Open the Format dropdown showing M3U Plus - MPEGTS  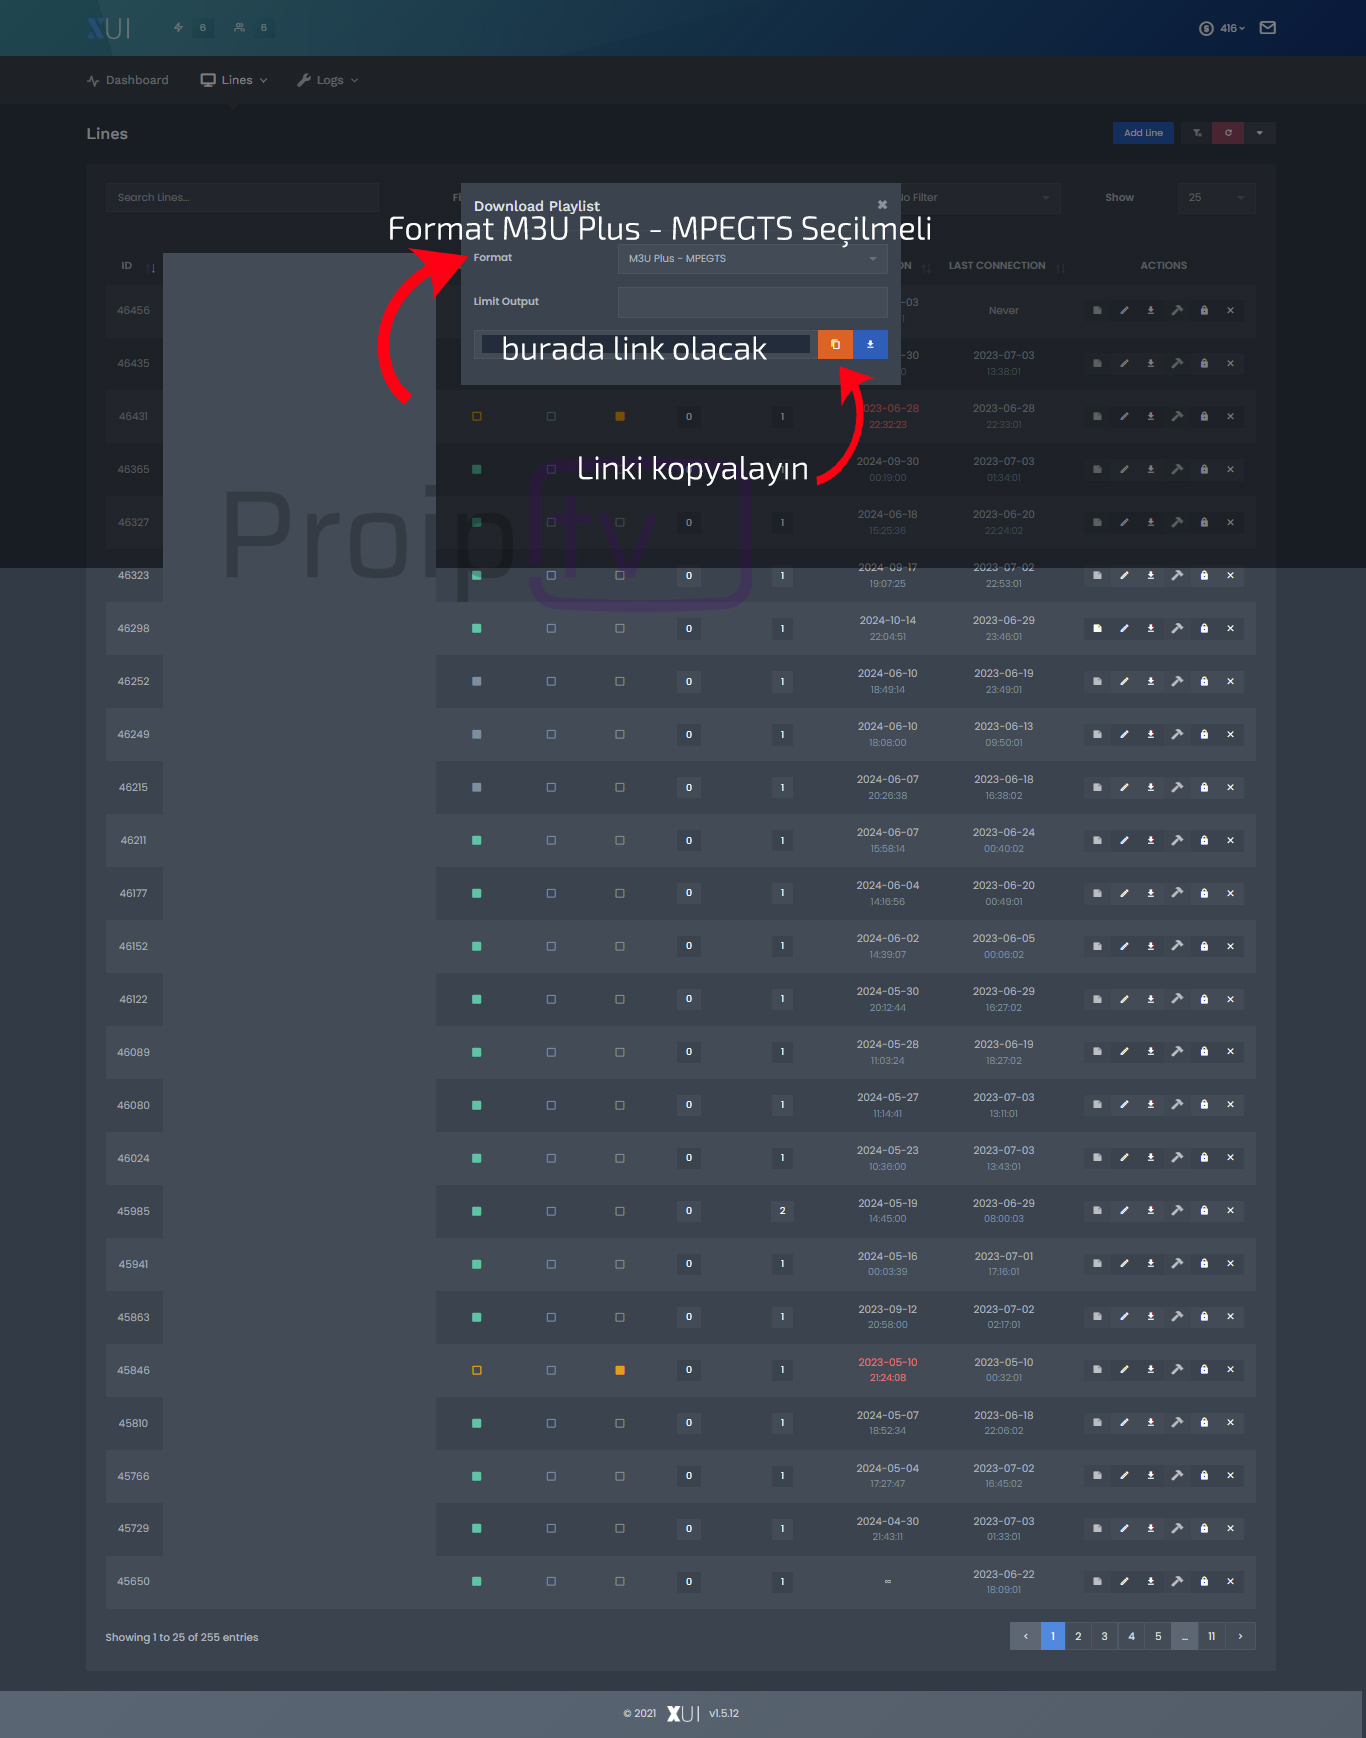coord(752,259)
